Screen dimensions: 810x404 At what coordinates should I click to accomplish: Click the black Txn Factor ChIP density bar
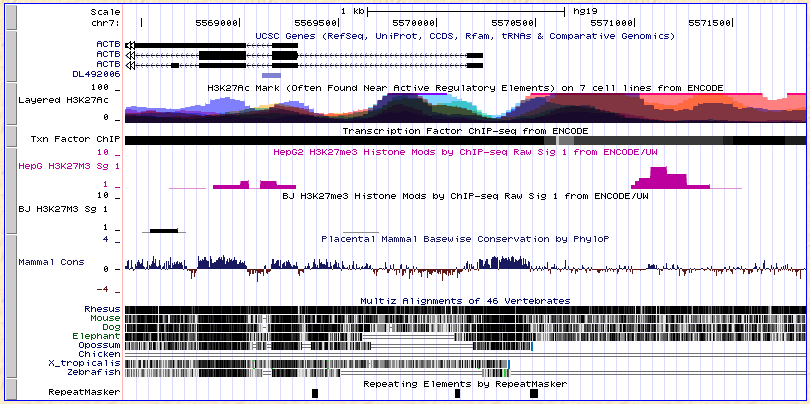[465, 142]
